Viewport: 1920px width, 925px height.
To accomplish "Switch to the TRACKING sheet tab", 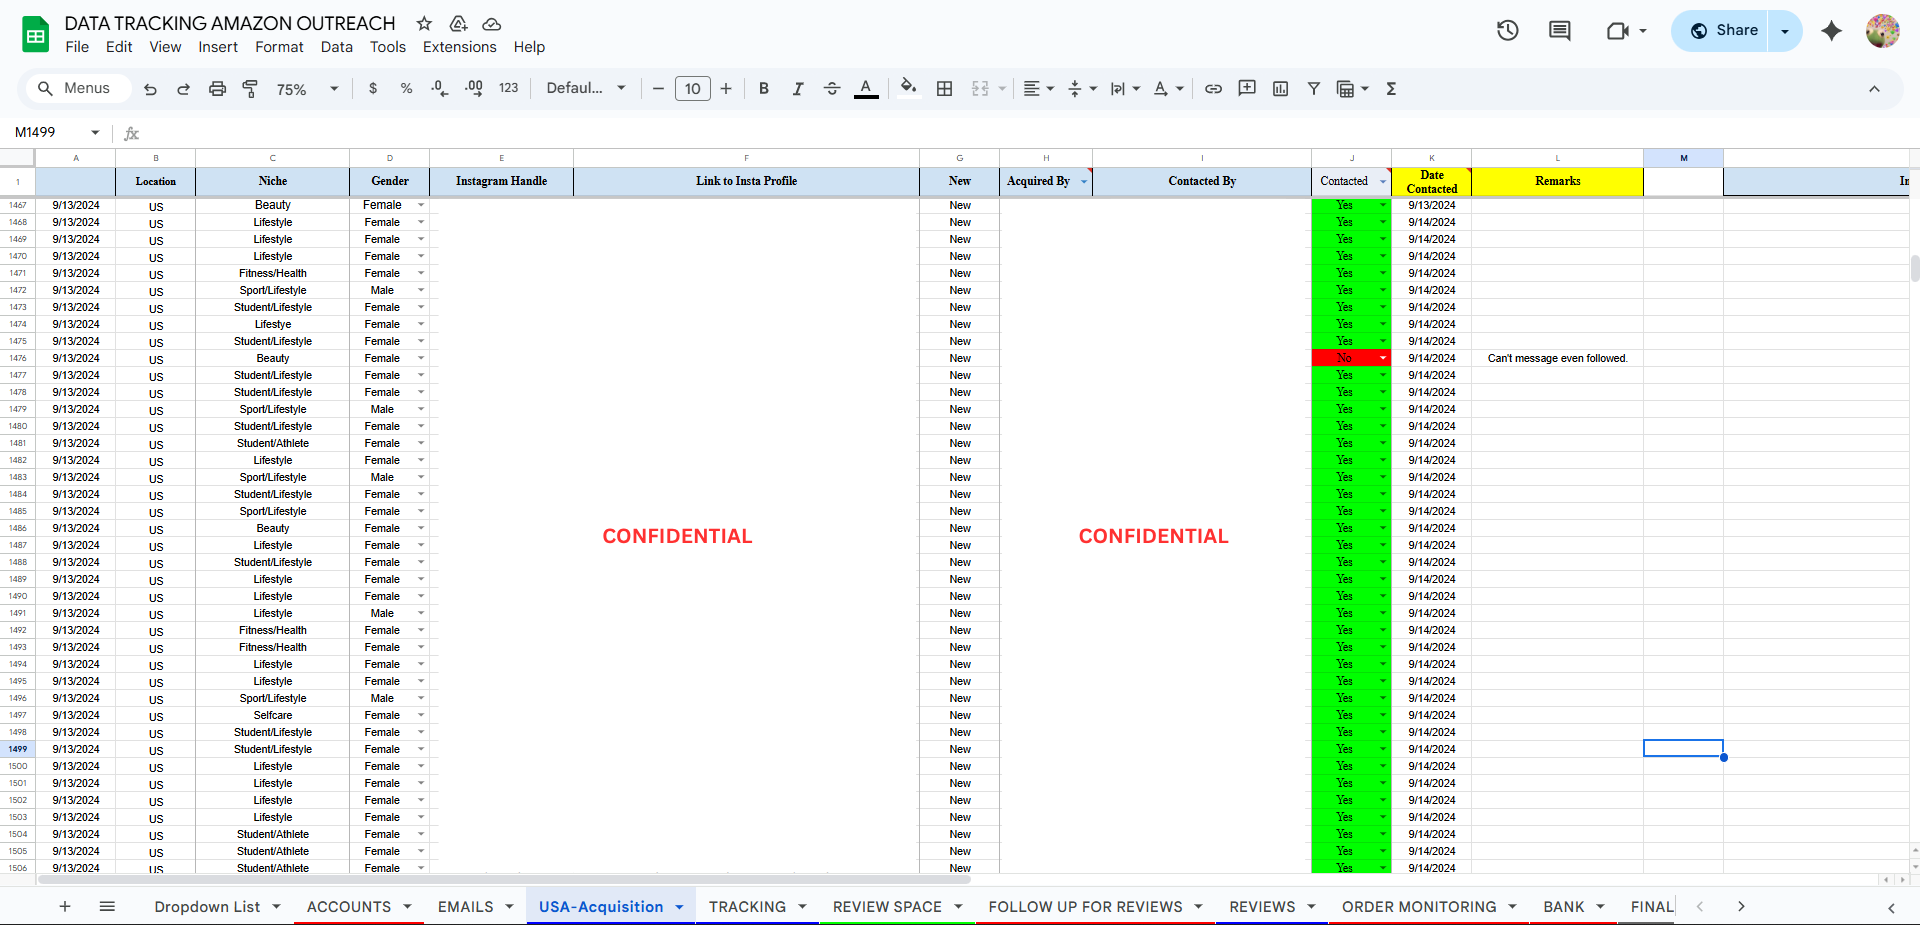I will pyautogui.click(x=747, y=907).
